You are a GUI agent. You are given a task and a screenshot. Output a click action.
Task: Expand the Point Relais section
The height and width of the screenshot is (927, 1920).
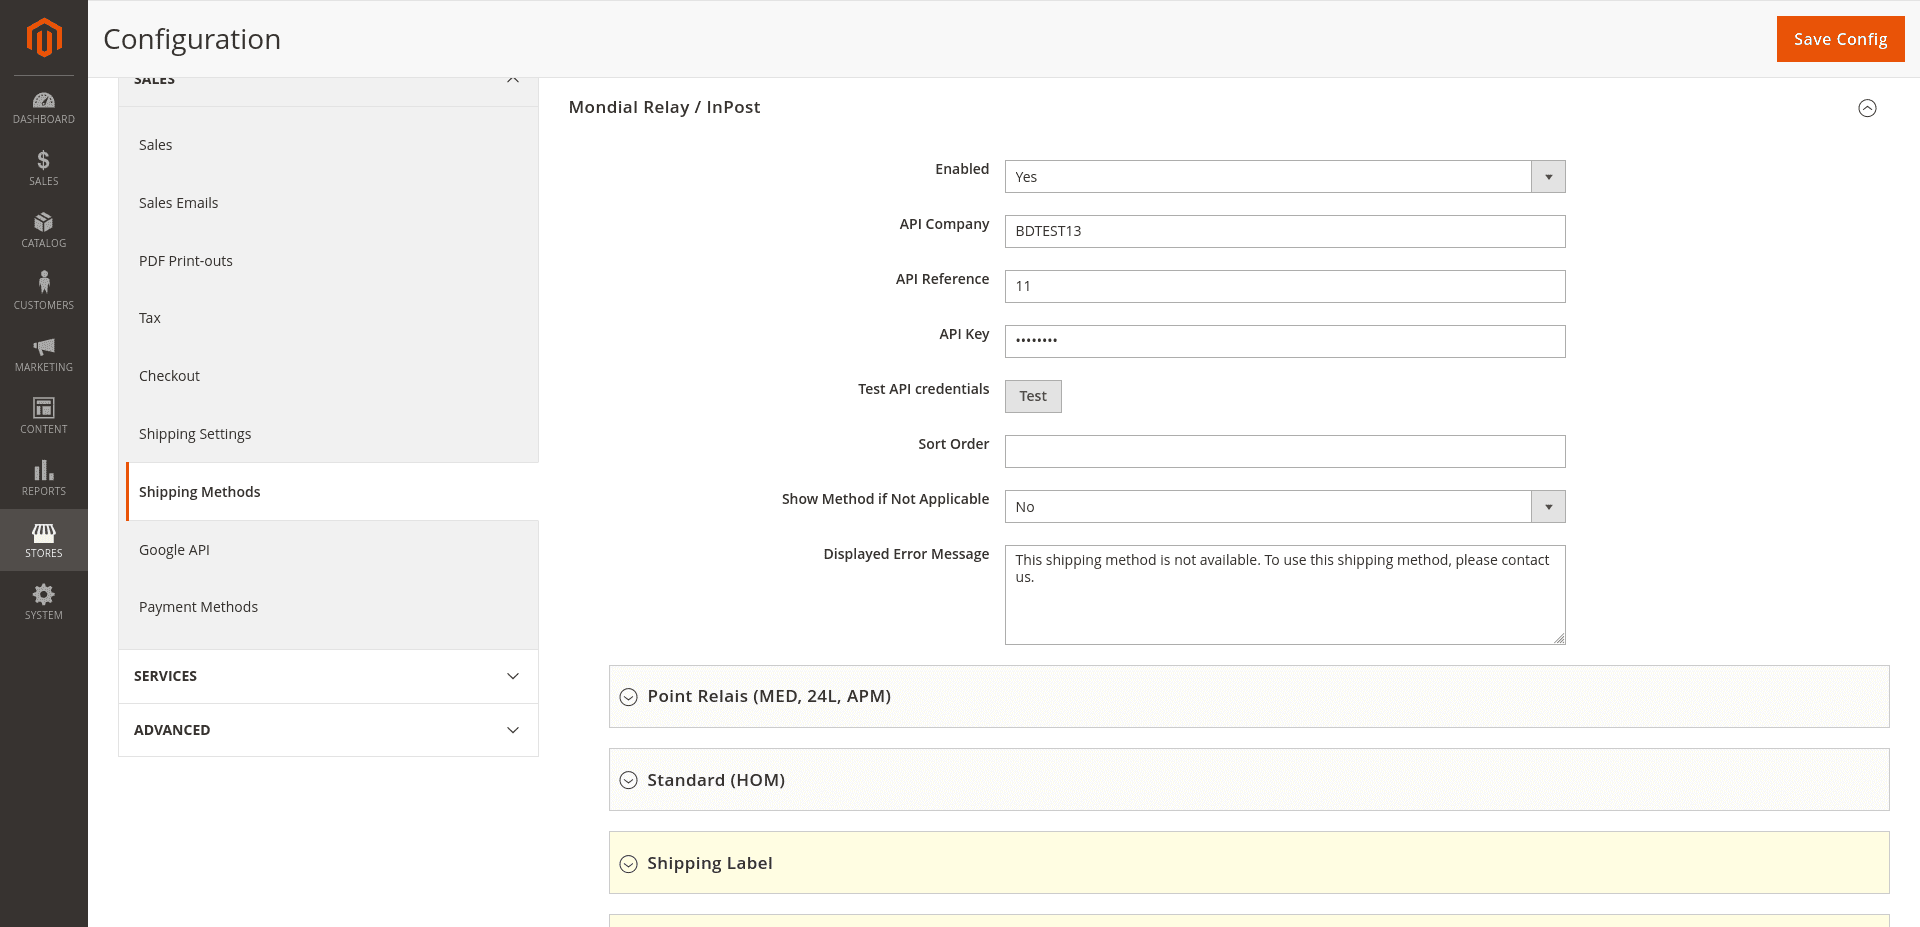click(x=769, y=696)
